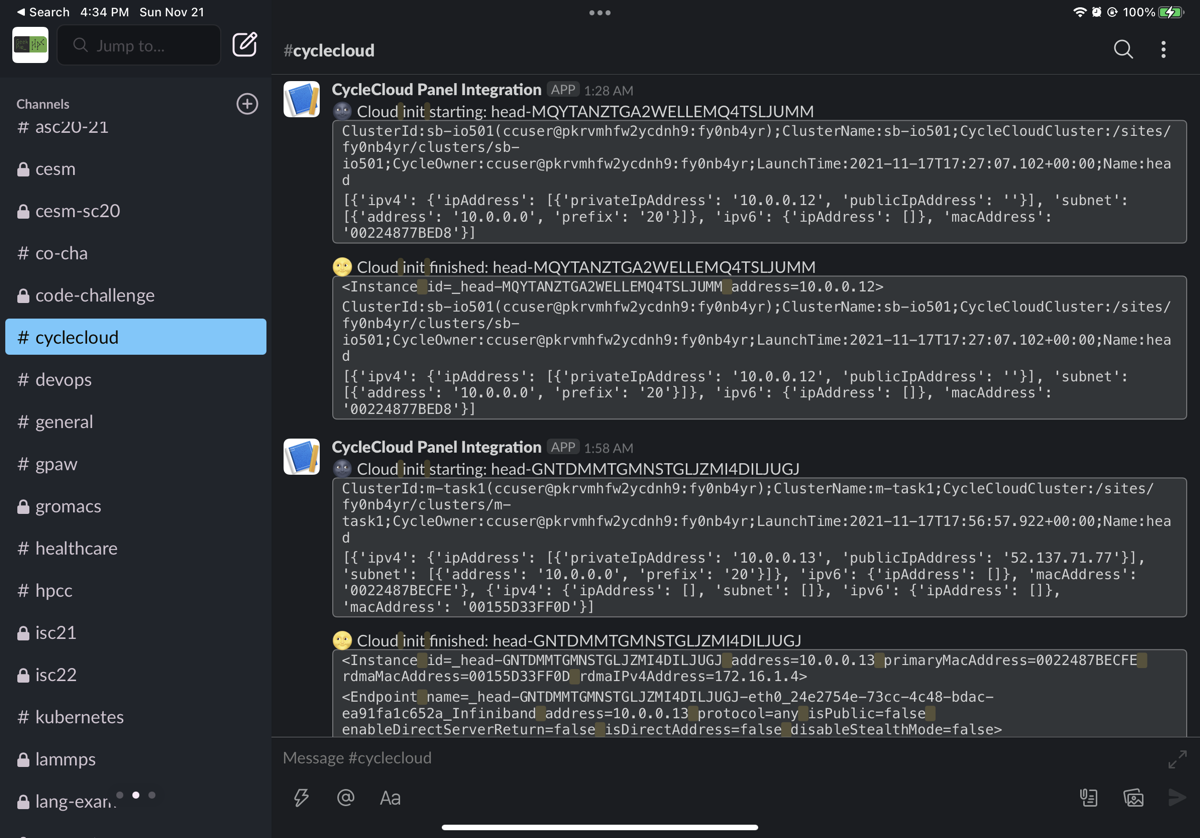
Task: Open the isc21 channel
Action: (x=136, y=632)
